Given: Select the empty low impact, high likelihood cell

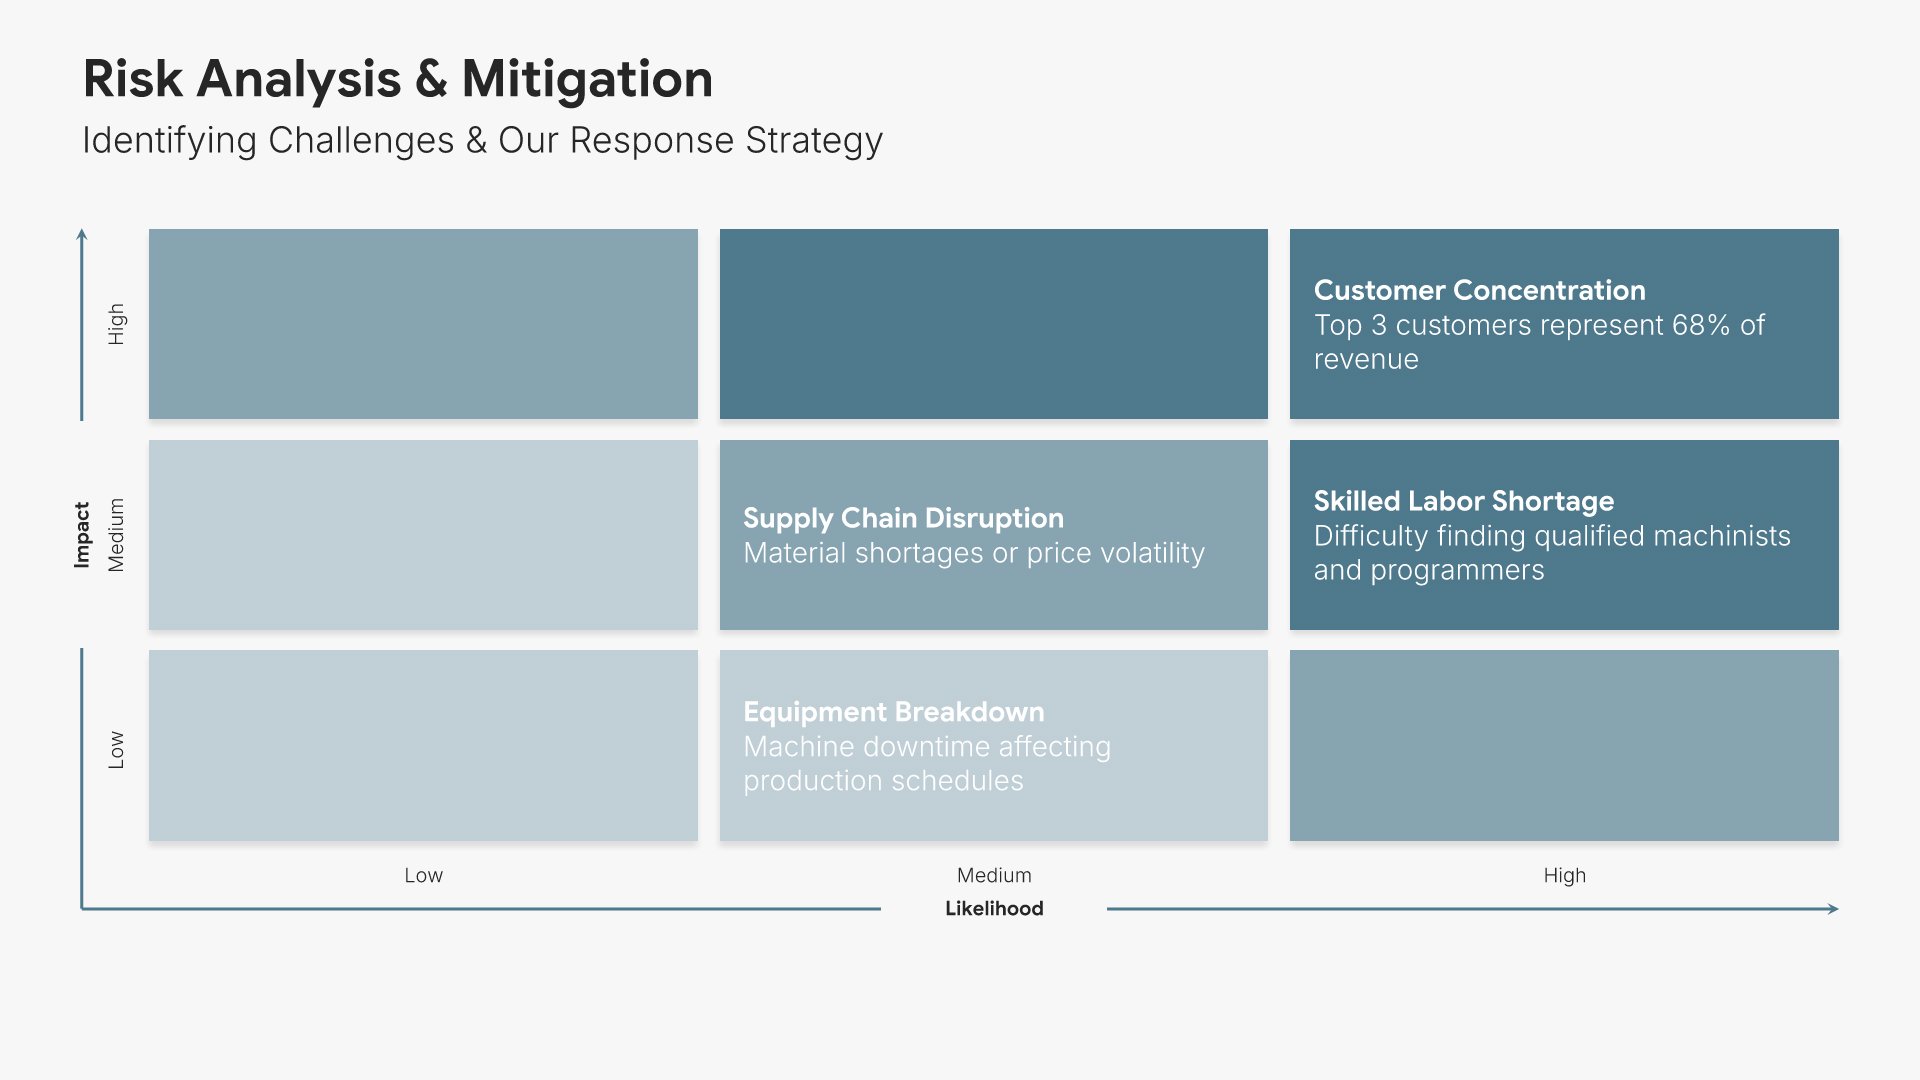Looking at the screenshot, I should pyautogui.click(x=1563, y=746).
